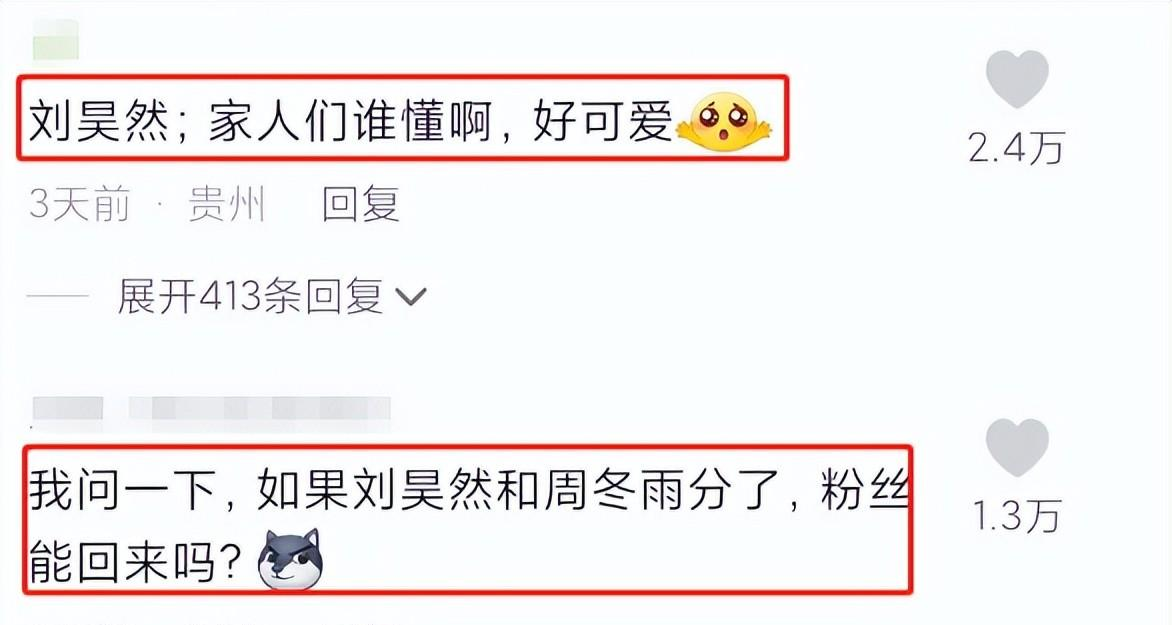
Task: Click the chevron arrow after 展开413条回复
Action: pyautogui.click(x=410, y=298)
